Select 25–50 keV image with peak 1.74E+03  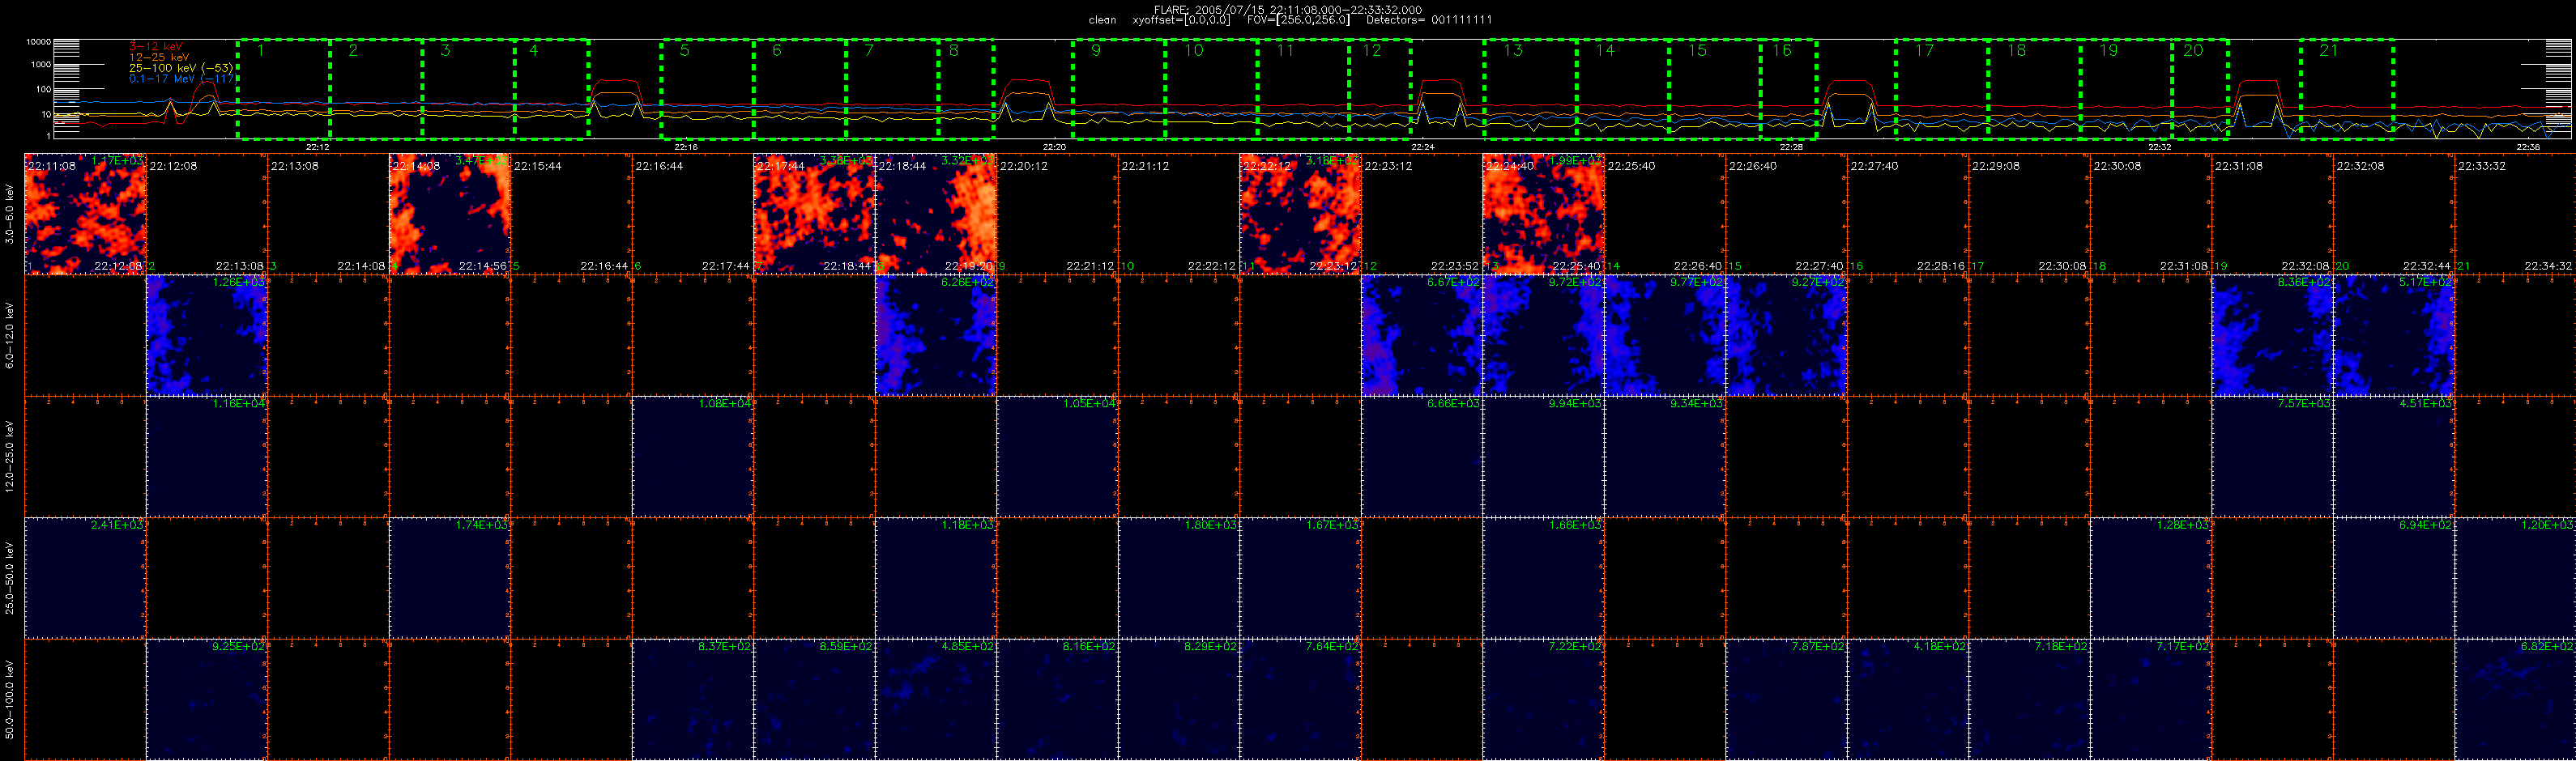click(450, 578)
